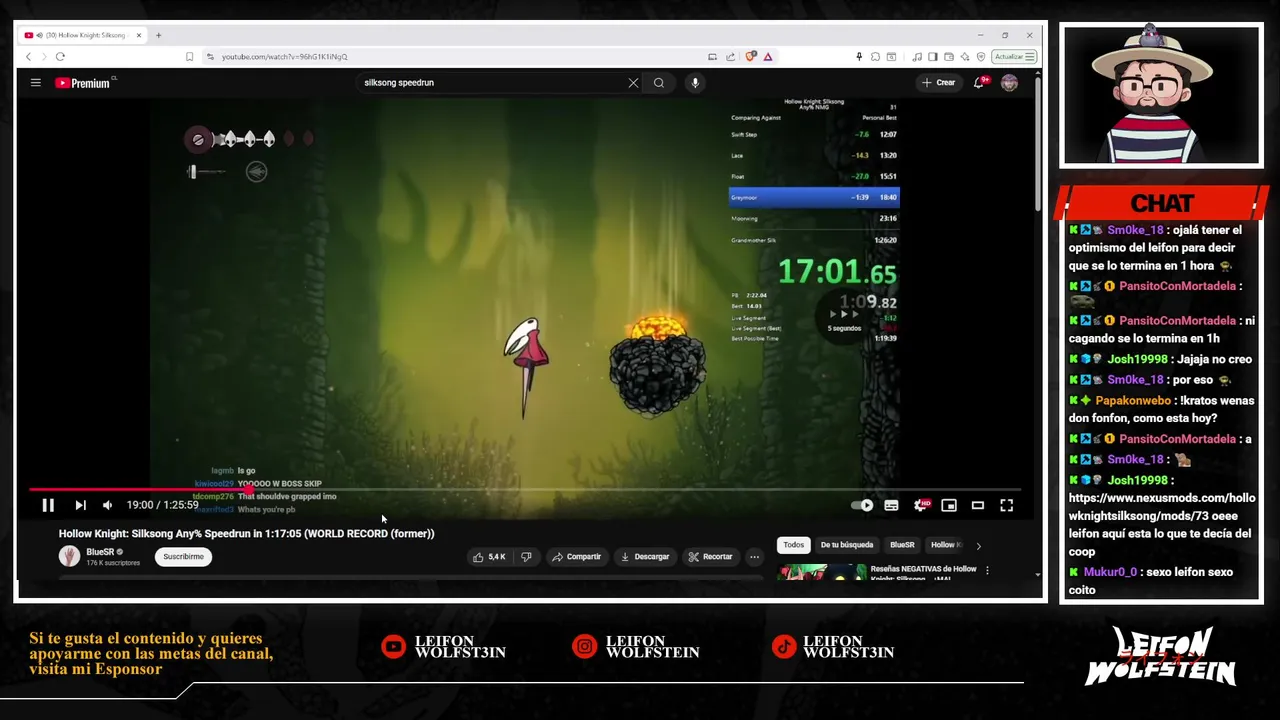The height and width of the screenshot is (720, 1280).
Task: Subscribe to BlueSR via Suscribirme
Action: (x=183, y=557)
